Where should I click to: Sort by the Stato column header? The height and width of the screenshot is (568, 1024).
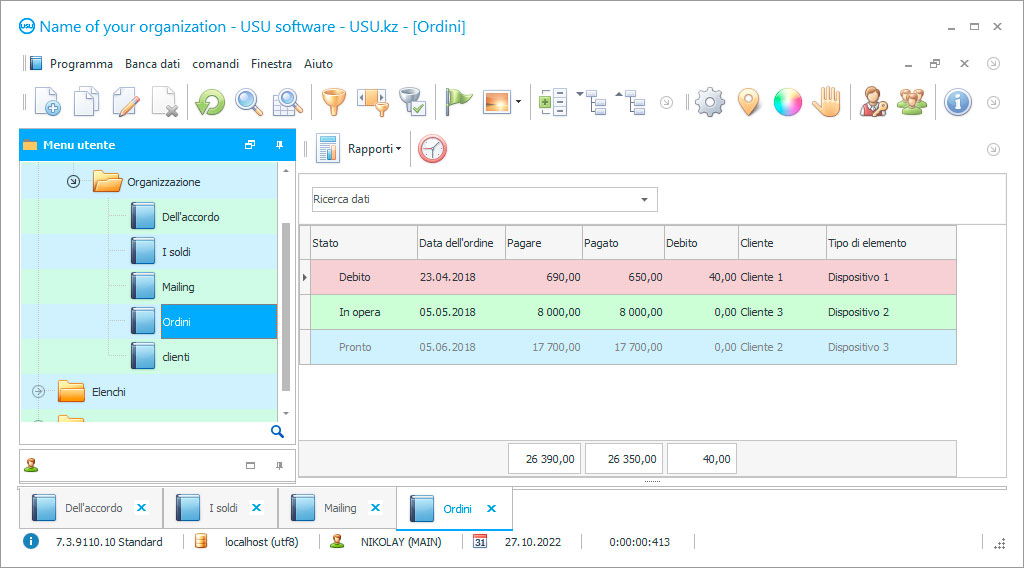[364, 243]
